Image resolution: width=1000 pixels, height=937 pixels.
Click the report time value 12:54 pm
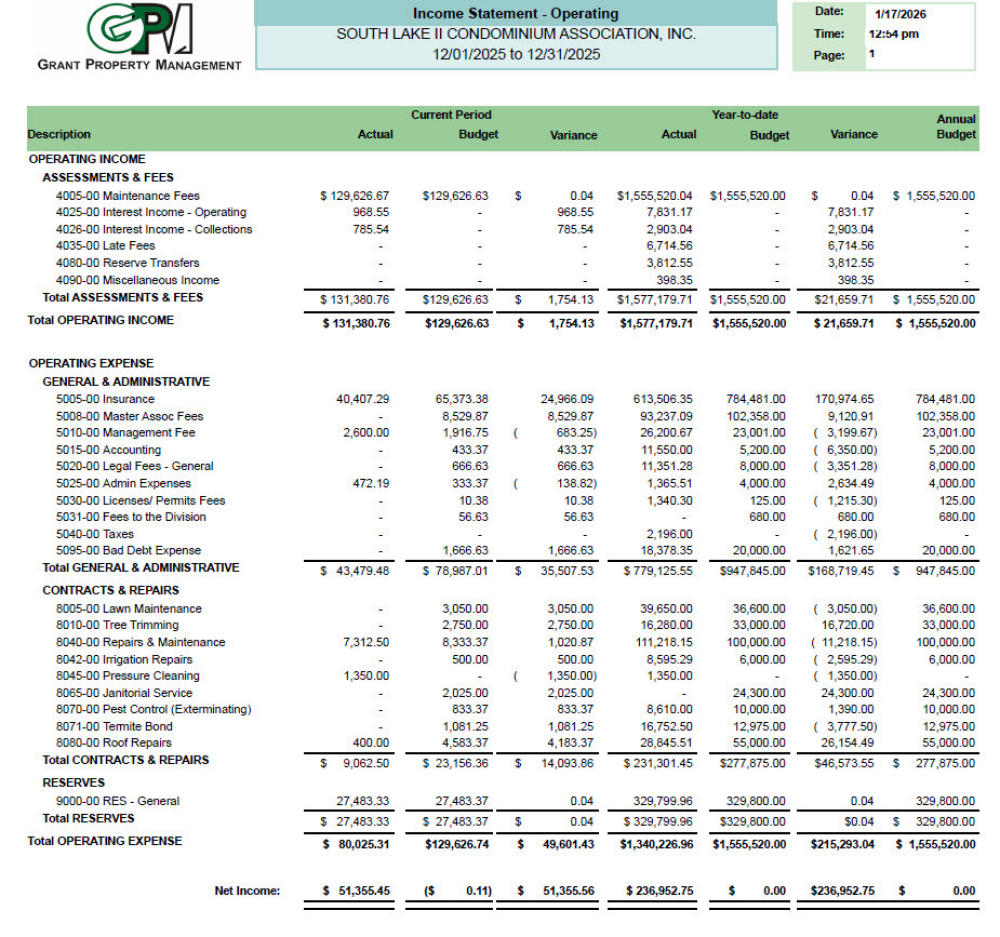[x=893, y=34]
